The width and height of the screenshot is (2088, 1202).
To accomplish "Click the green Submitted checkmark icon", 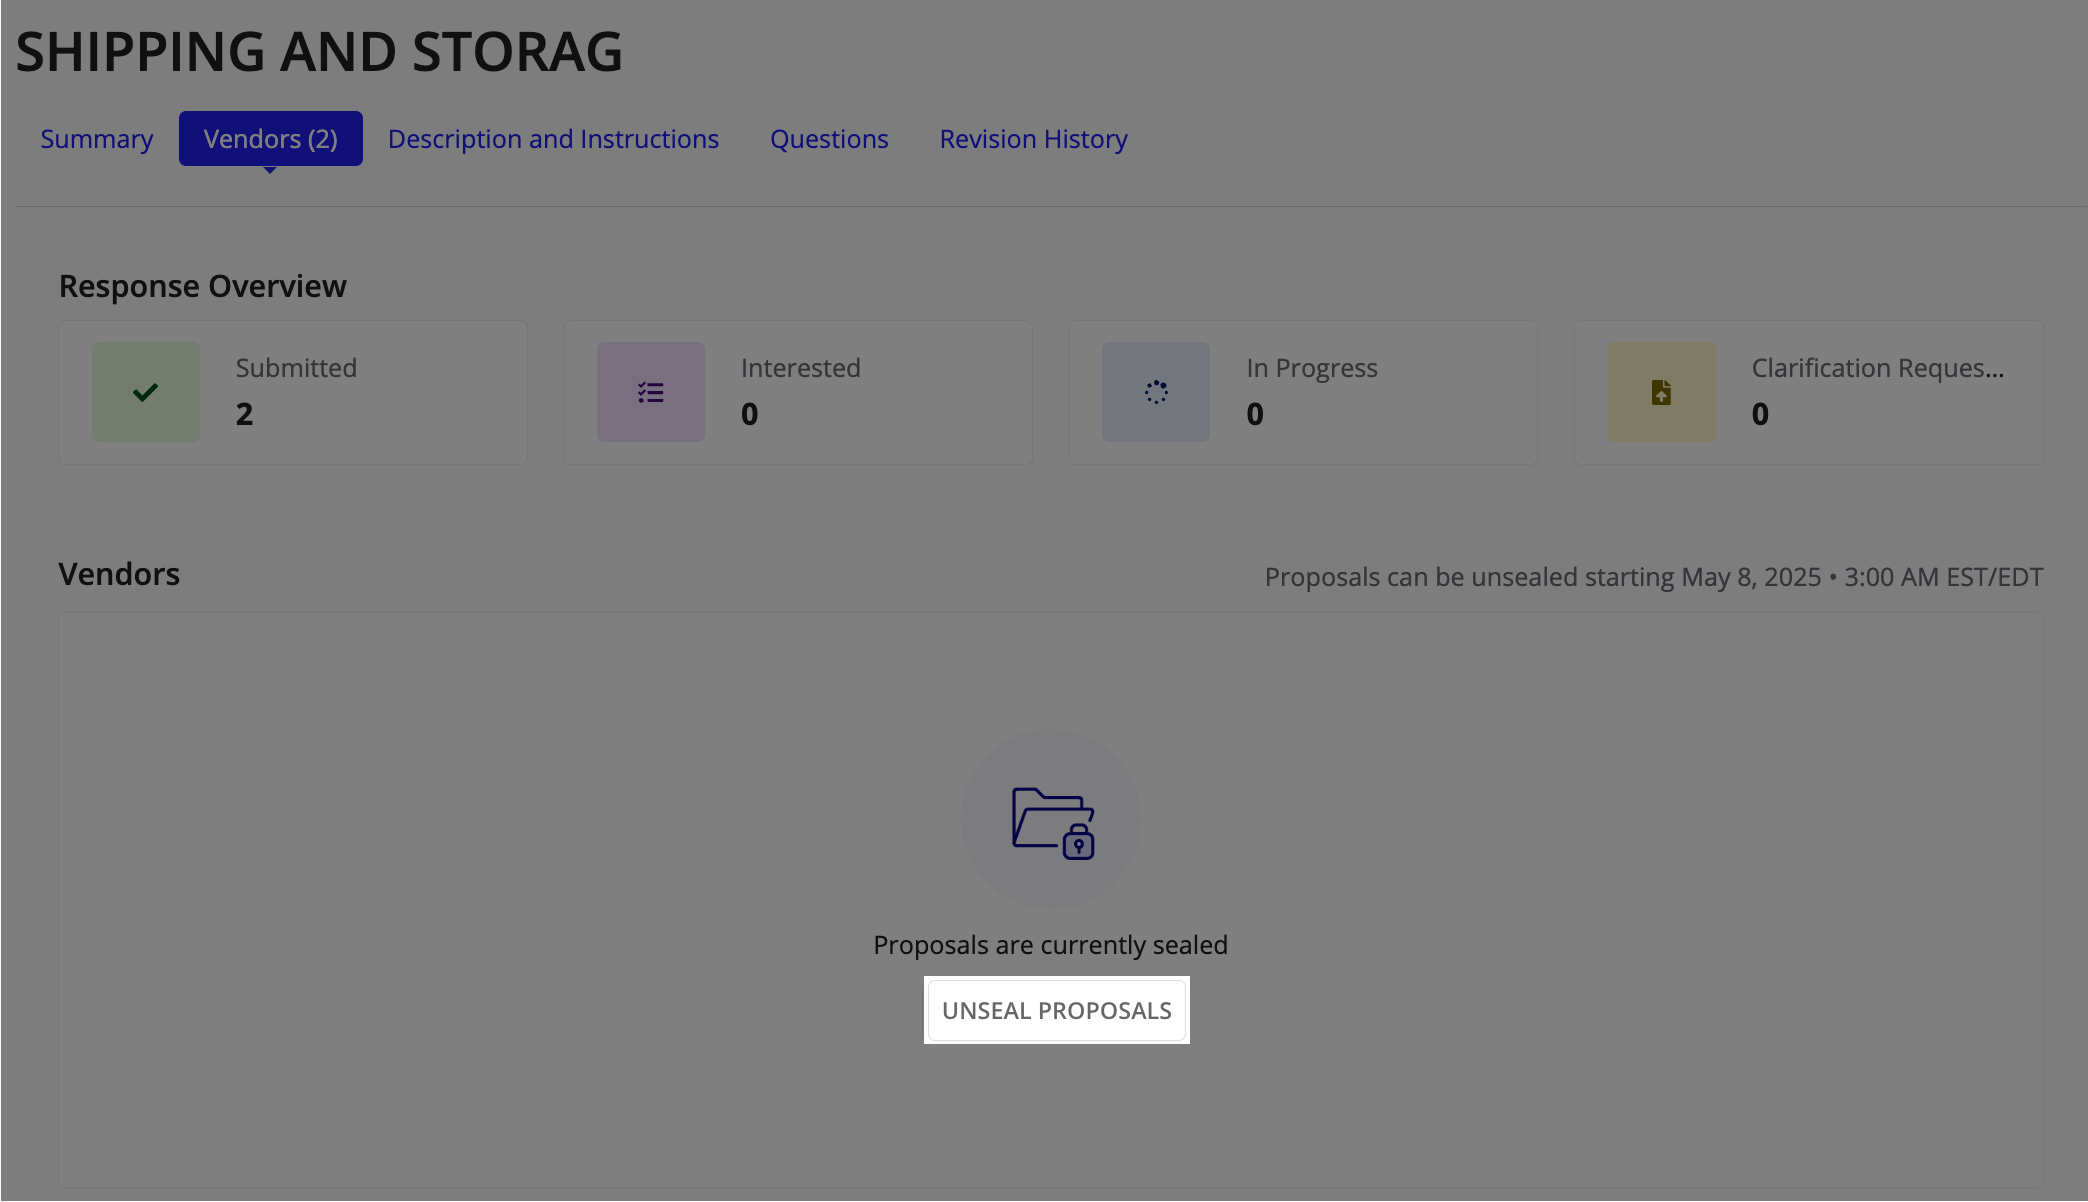I will click(x=146, y=392).
